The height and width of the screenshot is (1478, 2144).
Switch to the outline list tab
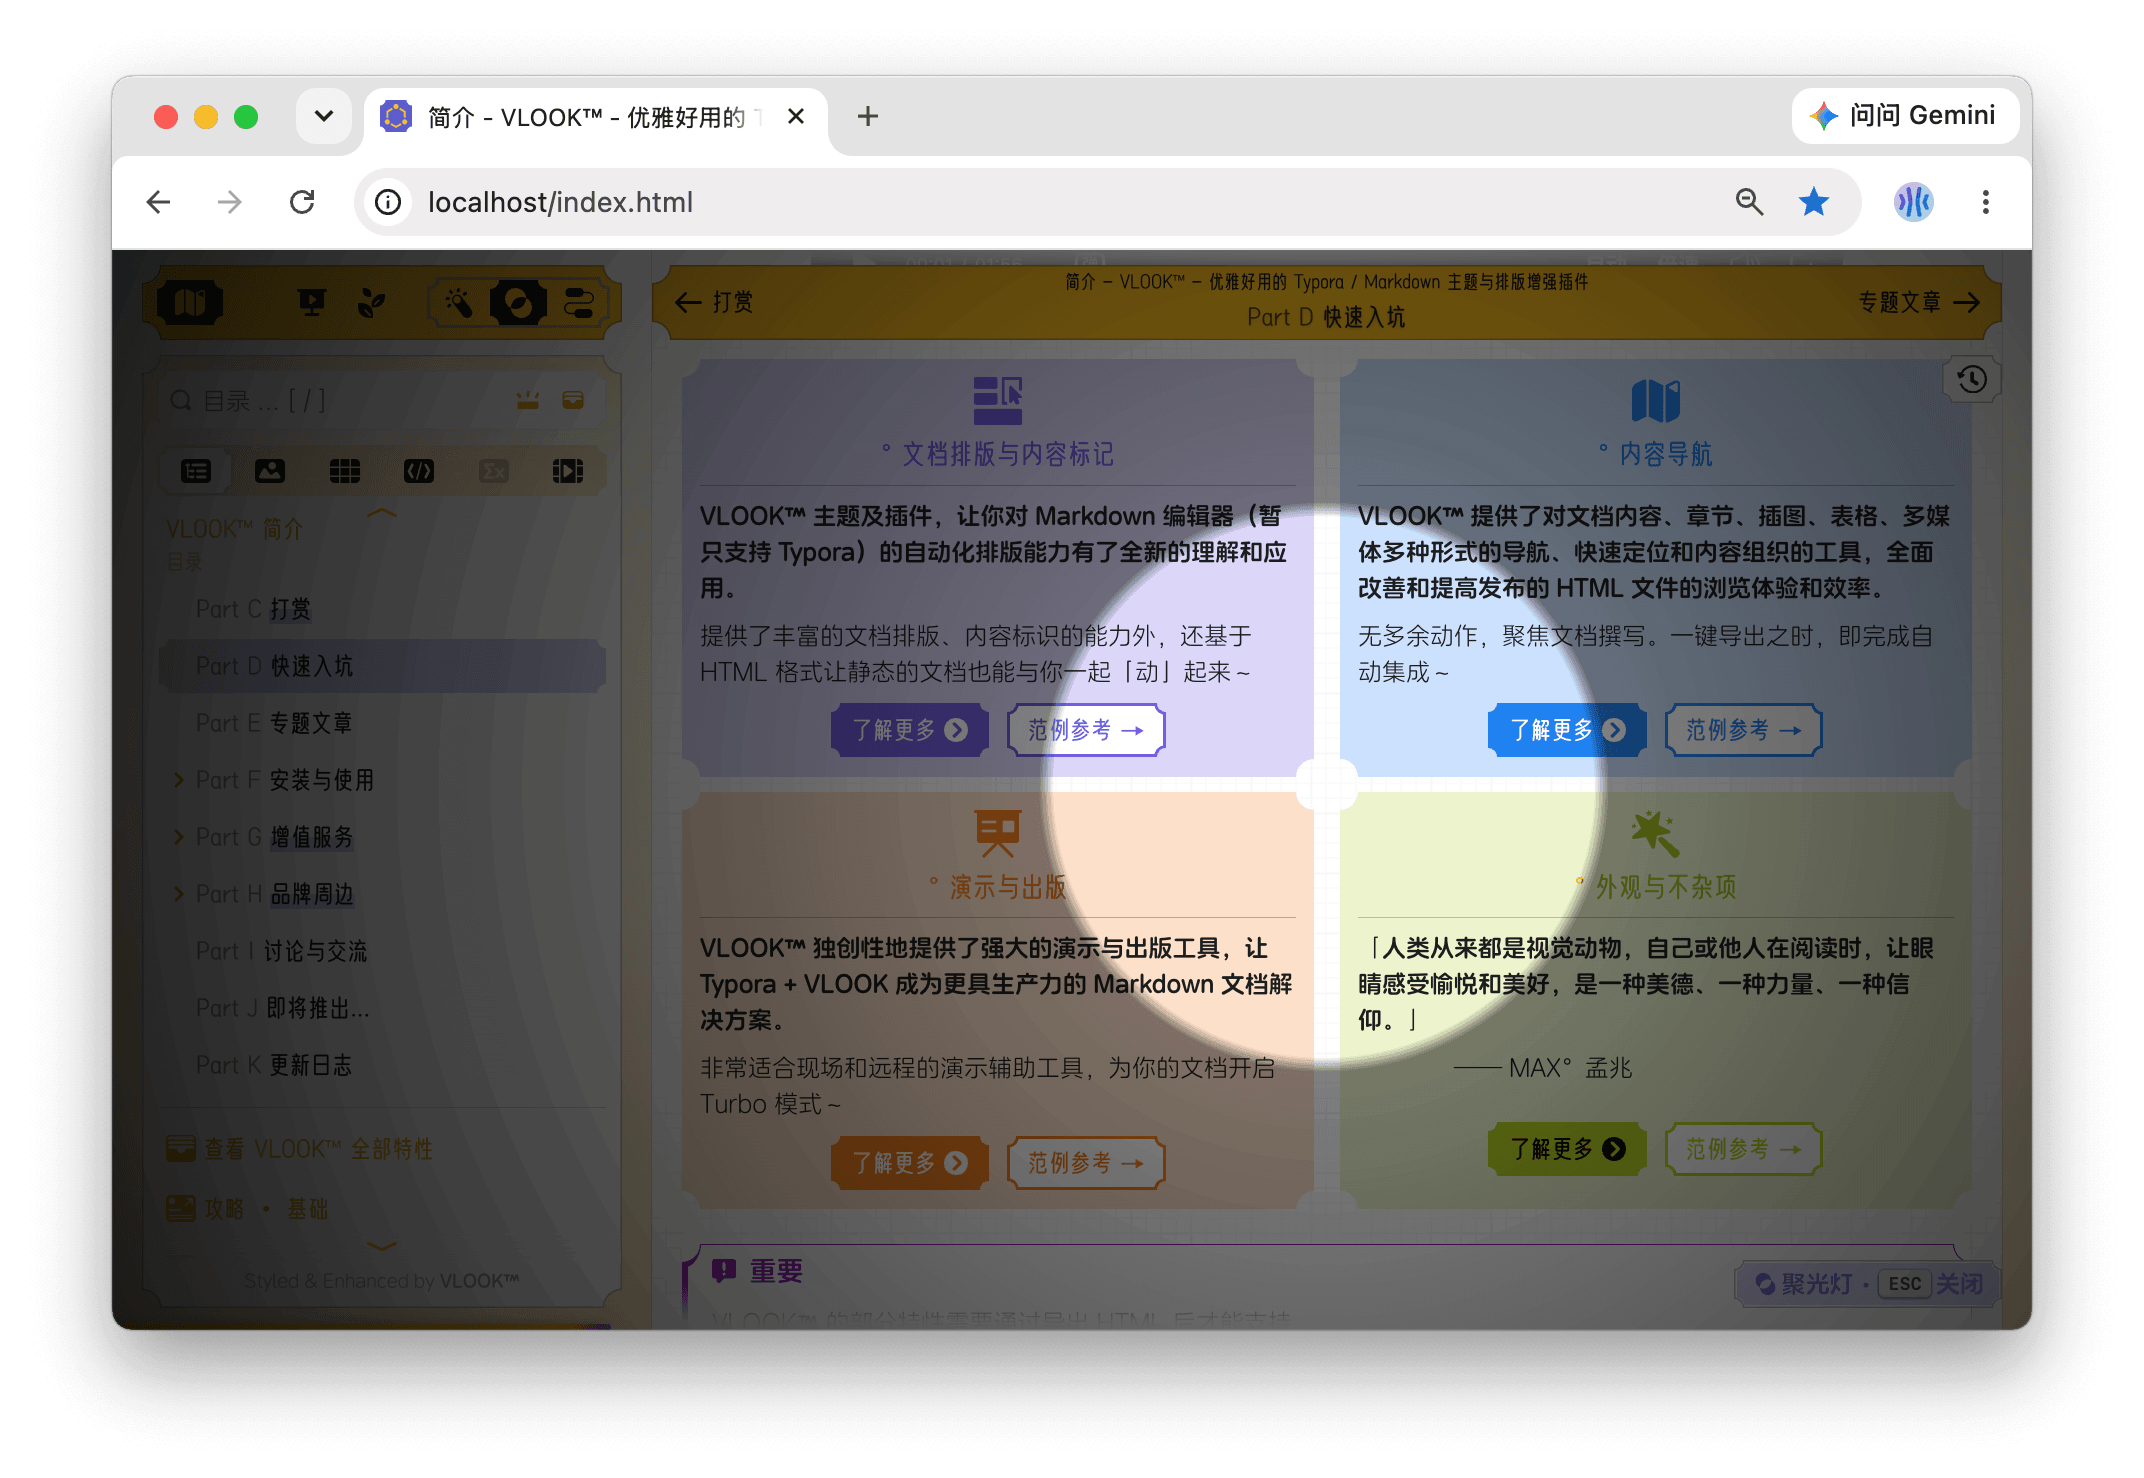(196, 471)
